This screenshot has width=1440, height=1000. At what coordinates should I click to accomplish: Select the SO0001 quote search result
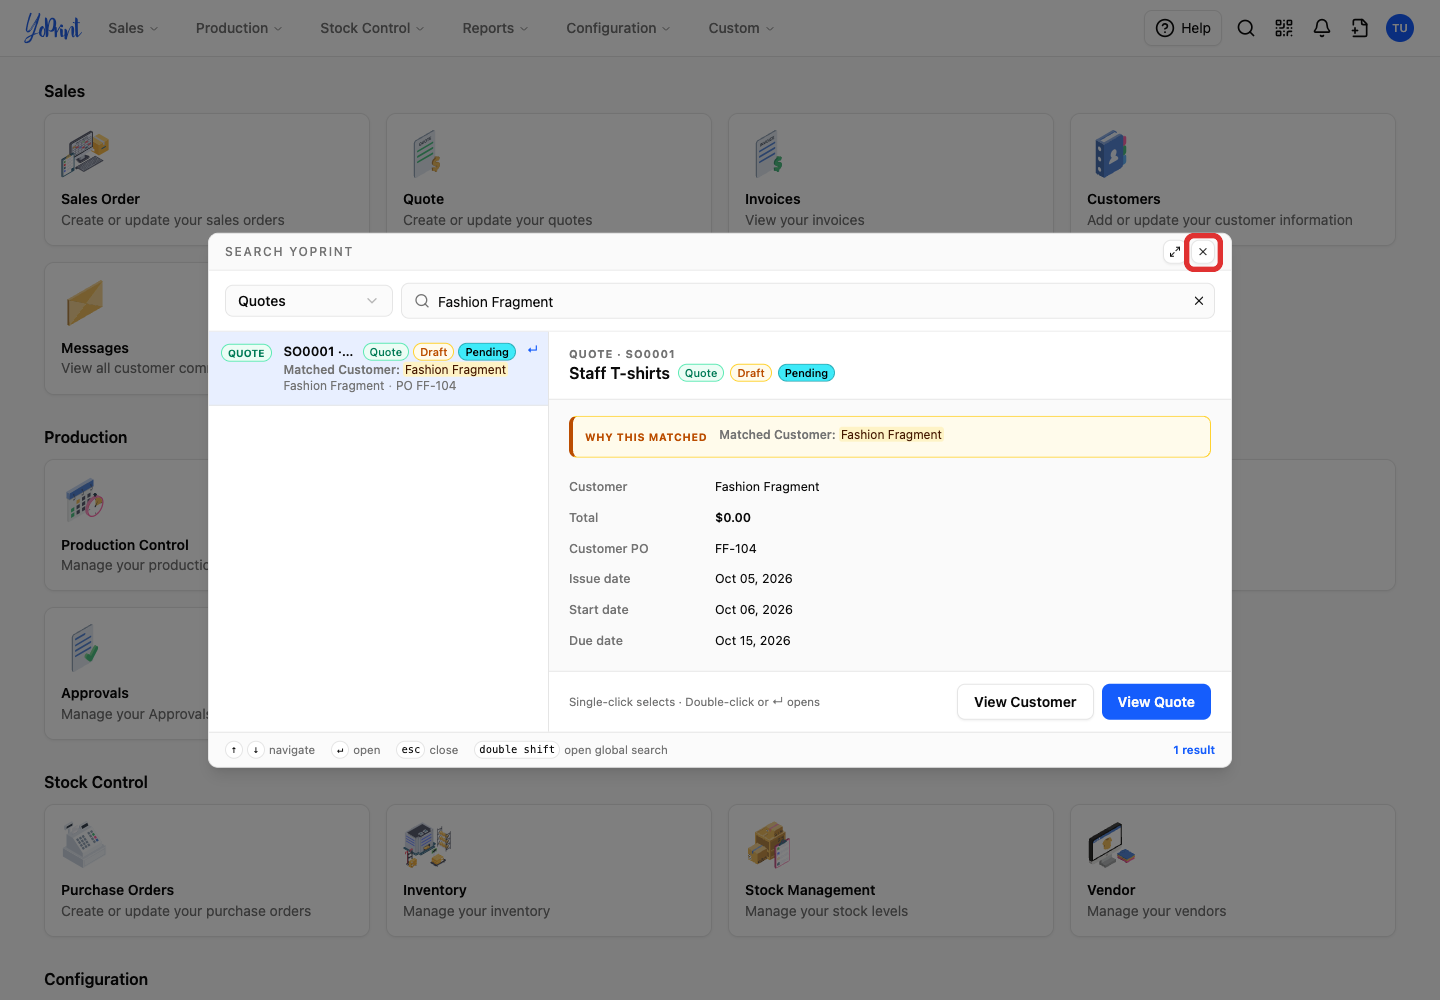click(378, 368)
